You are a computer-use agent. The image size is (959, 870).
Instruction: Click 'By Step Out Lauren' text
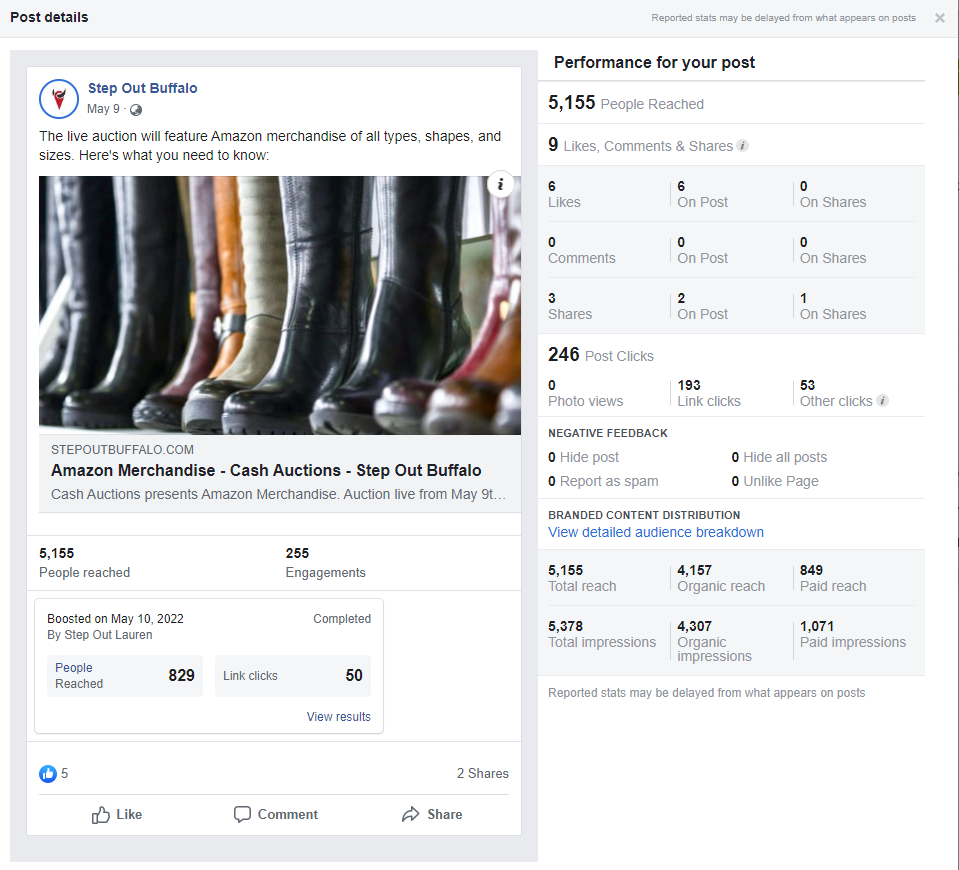click(x=100, y=635)
